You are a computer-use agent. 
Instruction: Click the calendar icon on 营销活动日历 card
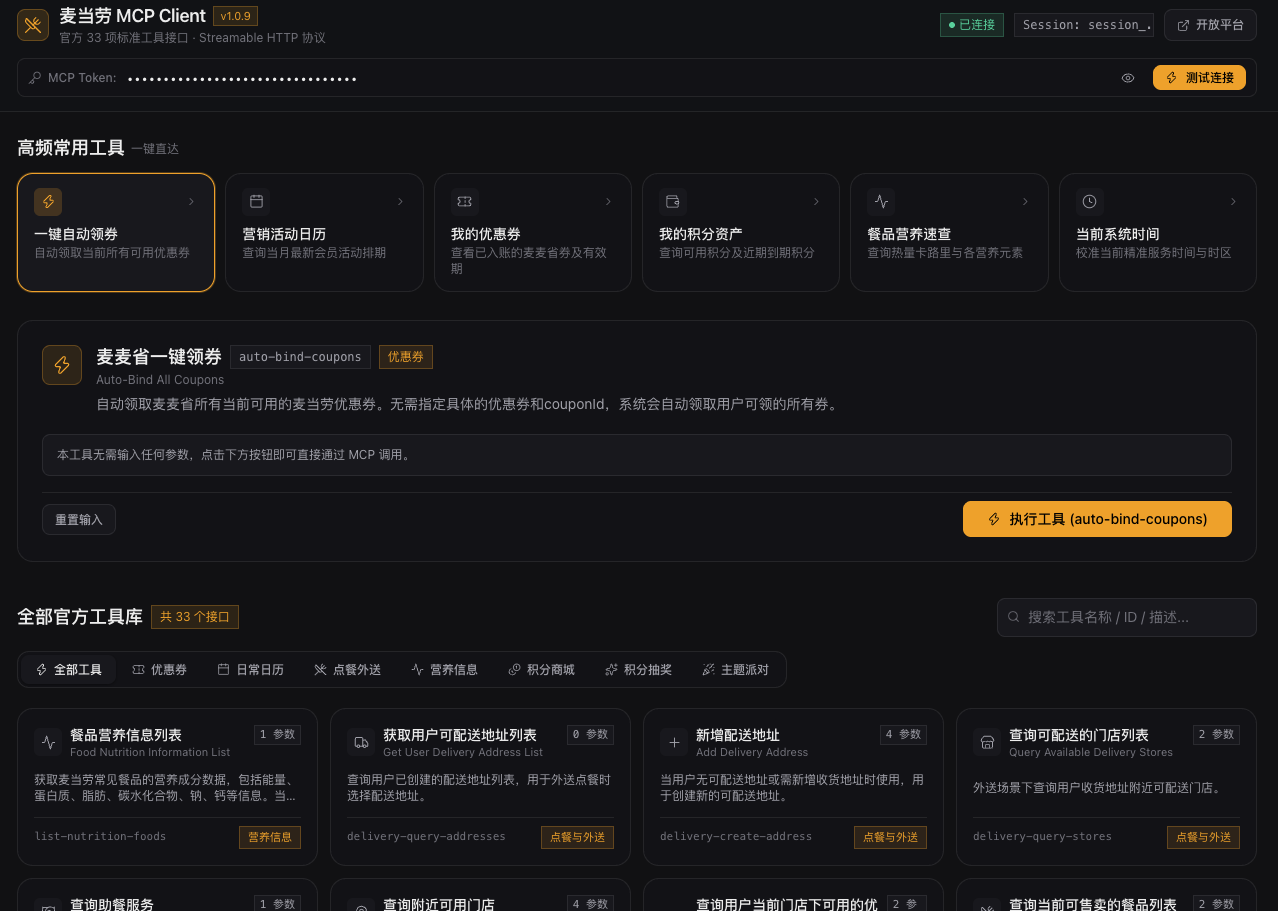tap(256, 201)
